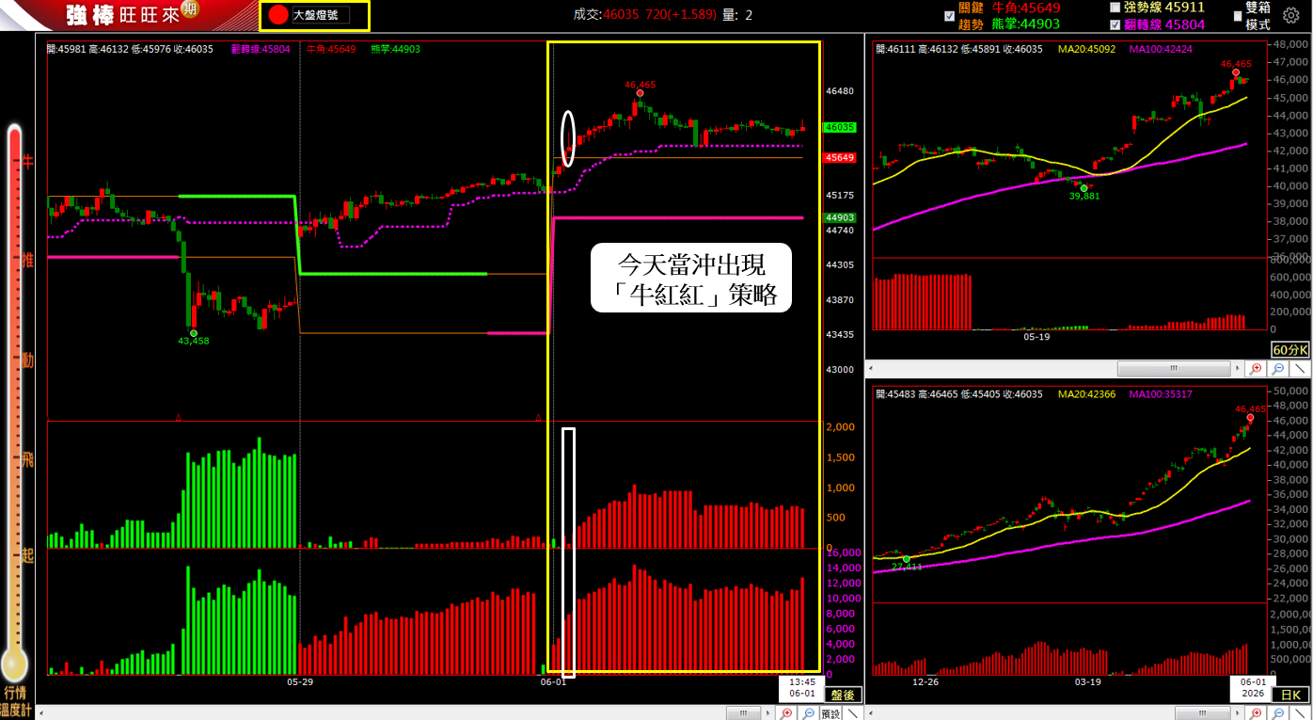
Task: Select line drawing tool for 60分K chart
Action: tap(1298, 368)
